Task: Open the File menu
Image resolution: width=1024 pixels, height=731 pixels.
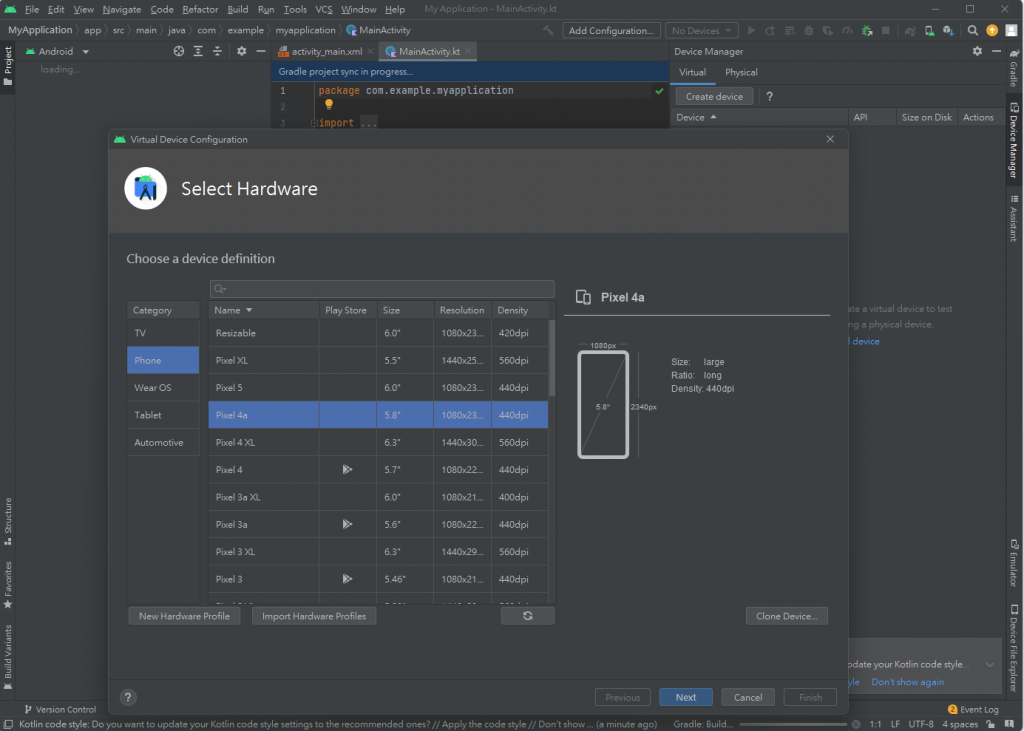Action: pos(31,9)
